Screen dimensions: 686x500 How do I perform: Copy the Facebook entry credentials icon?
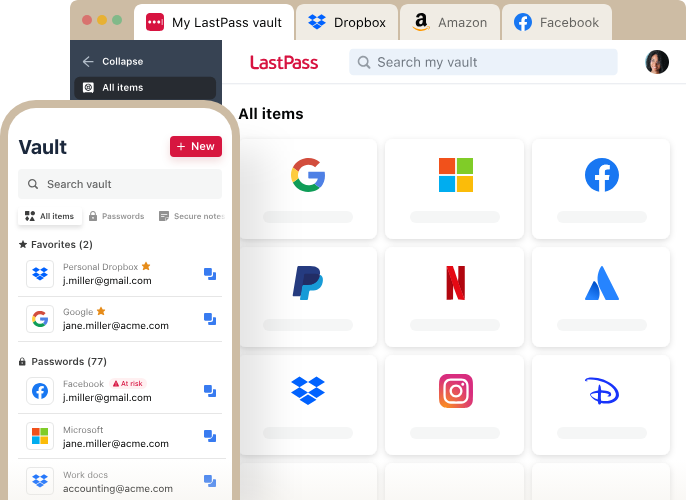(210, 390)
